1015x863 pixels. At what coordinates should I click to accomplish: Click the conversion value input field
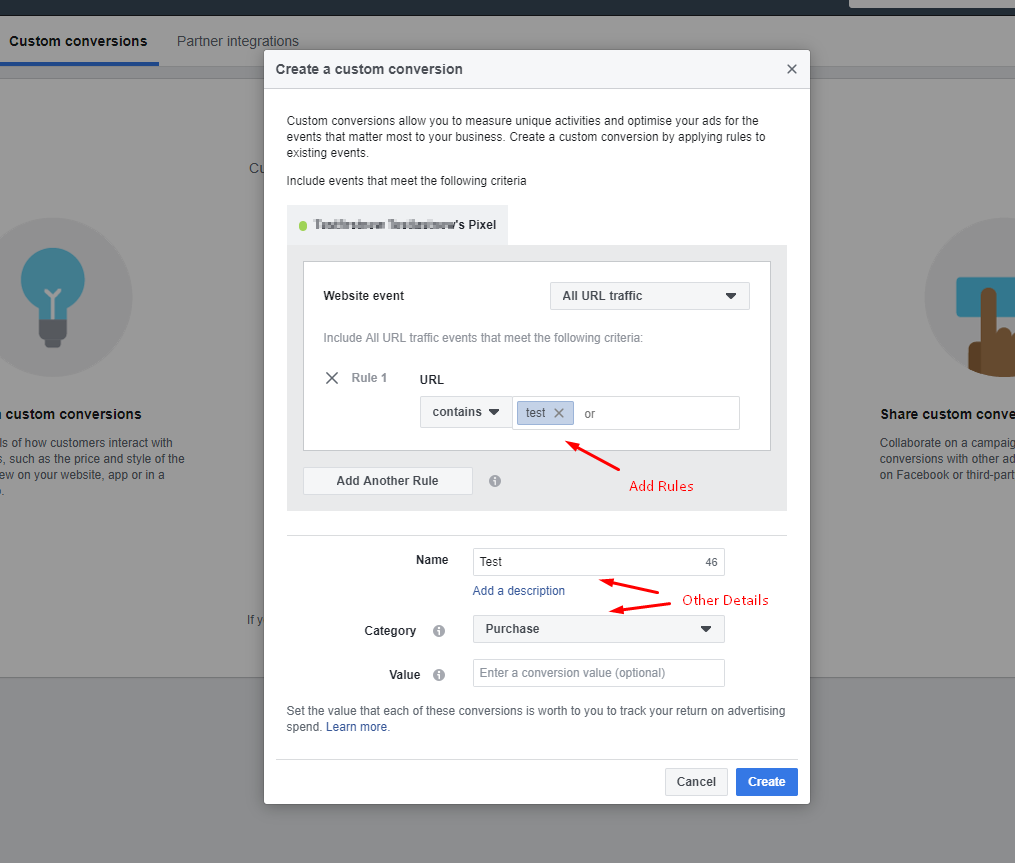coord(598,673)
